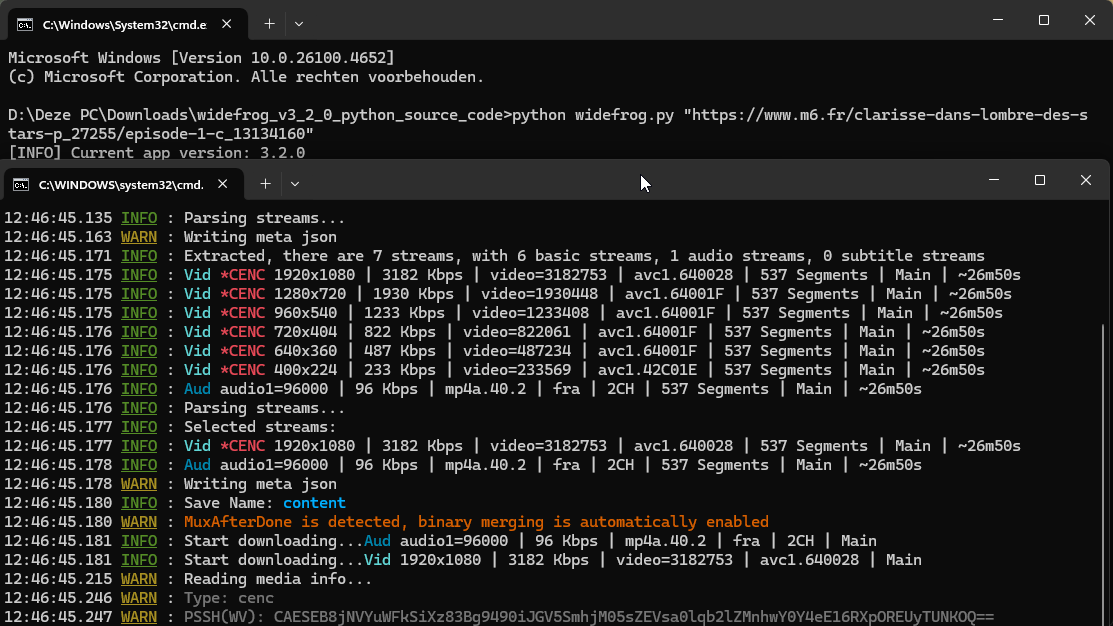The height and width of the screenshot is (626, 1113).
Task: Close the C:\WINDOWS\system32\cmd. tab
Action: [x=223, y=184]
